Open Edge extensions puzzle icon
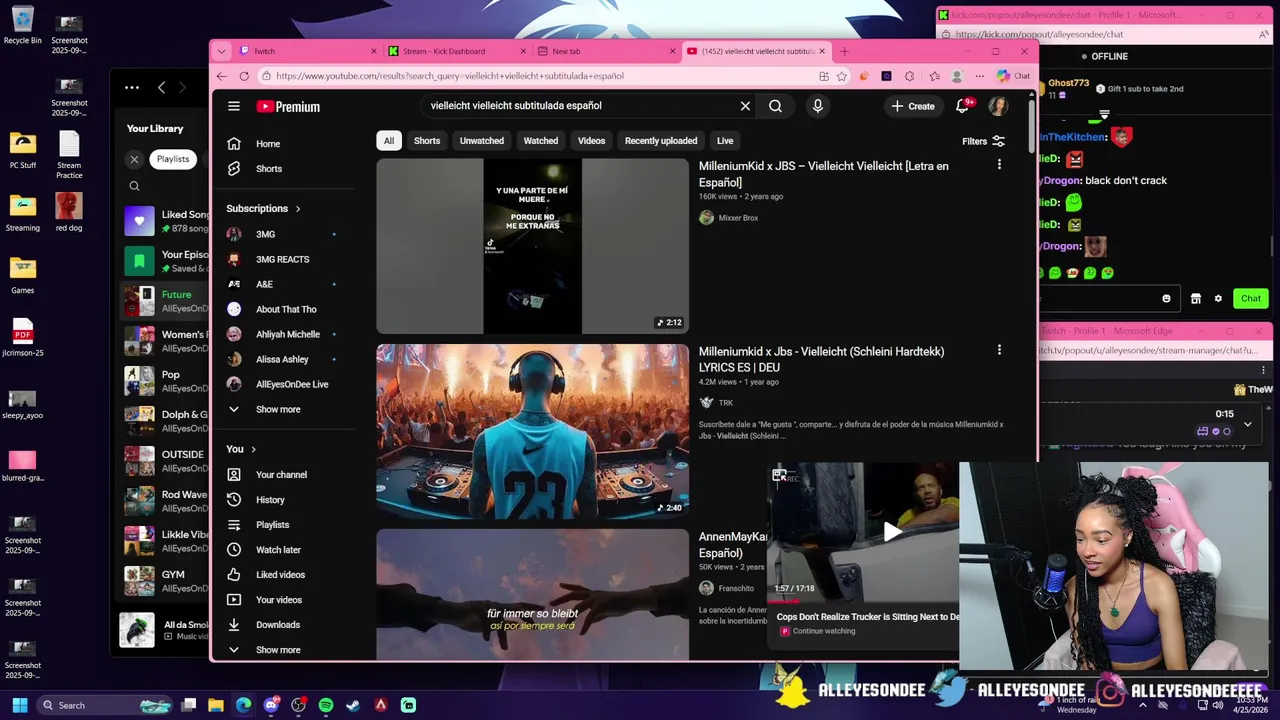Image resolution: width=1280 pixels, height=720 pixels. pyautogui.click(x=909, y=76)
